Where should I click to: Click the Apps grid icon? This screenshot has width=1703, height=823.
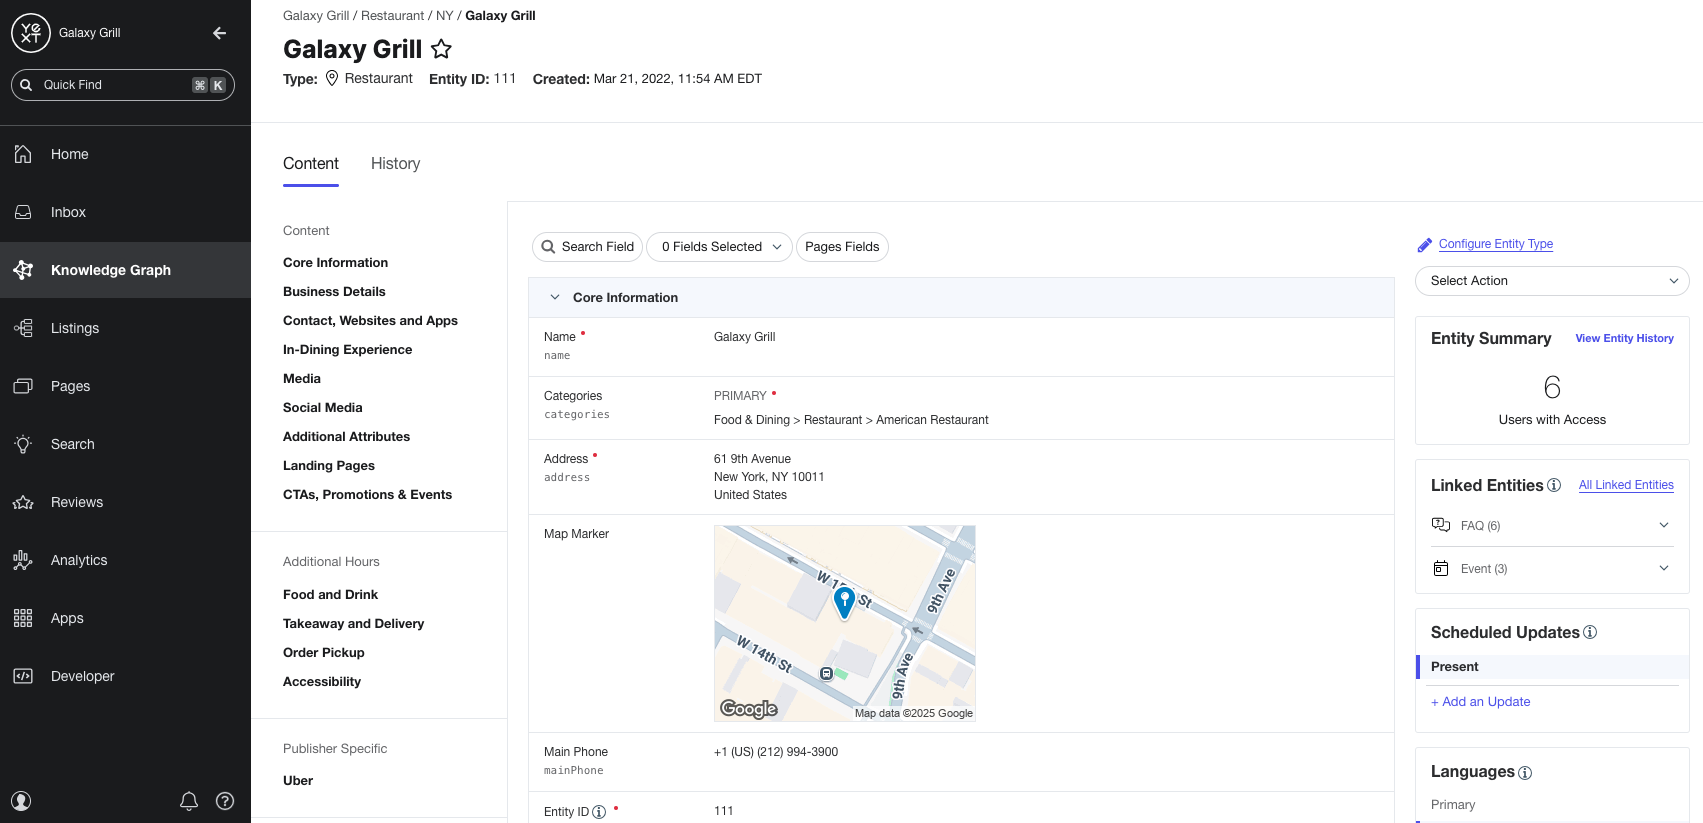(x=23, y=618)
